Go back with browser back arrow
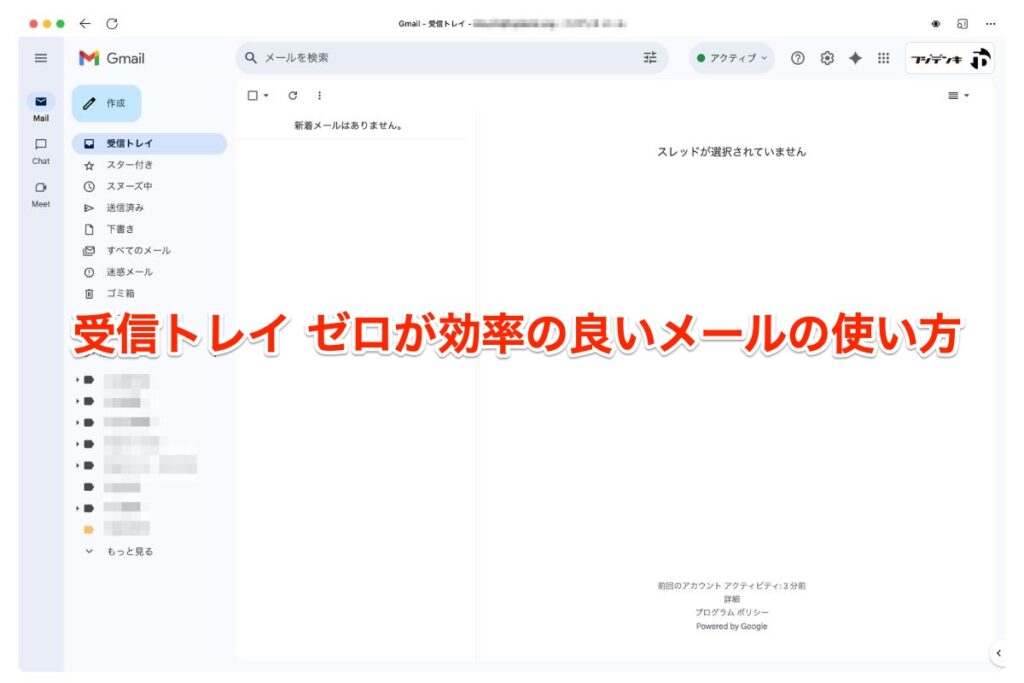The height and width of the screenshot is (683, 1024). [x=85, y=24]
